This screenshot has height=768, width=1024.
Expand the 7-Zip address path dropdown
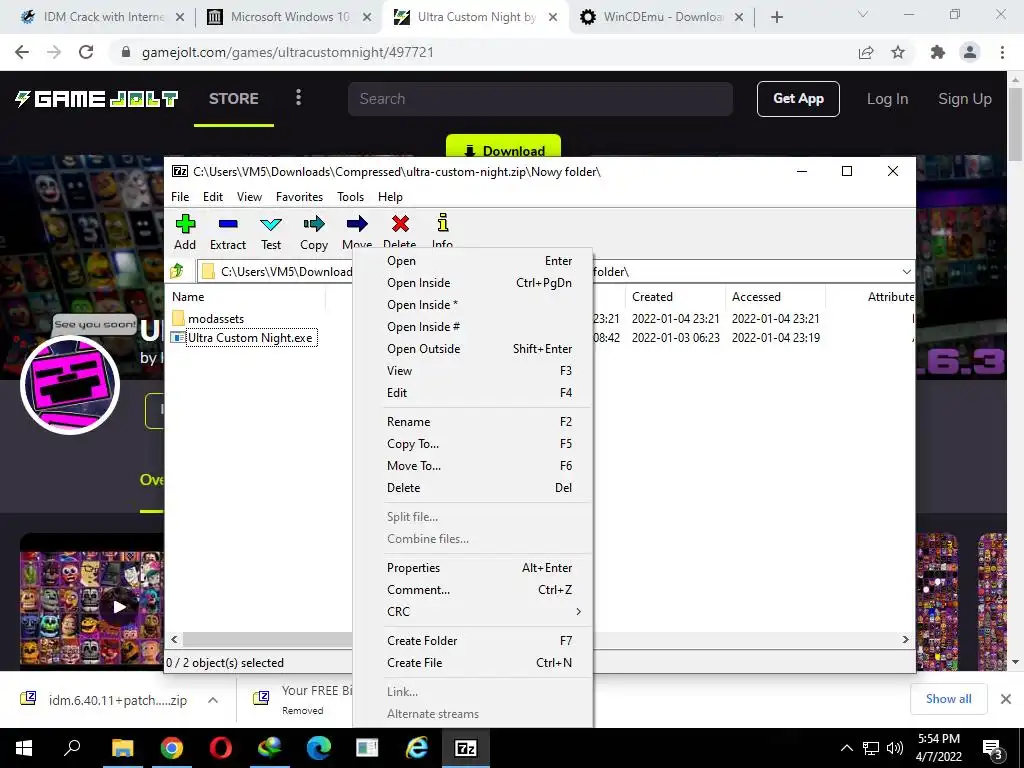coord(906,272)
